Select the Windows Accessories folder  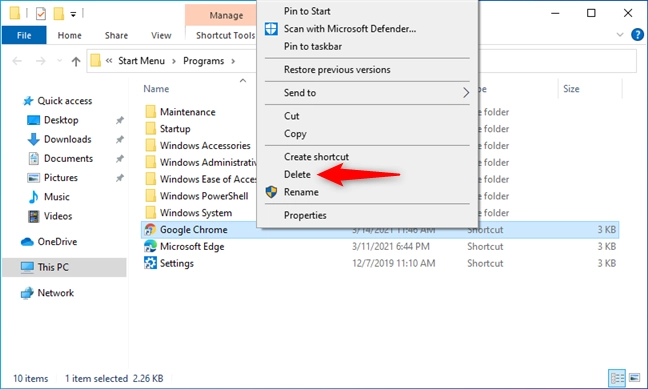(x=205, y=146)
